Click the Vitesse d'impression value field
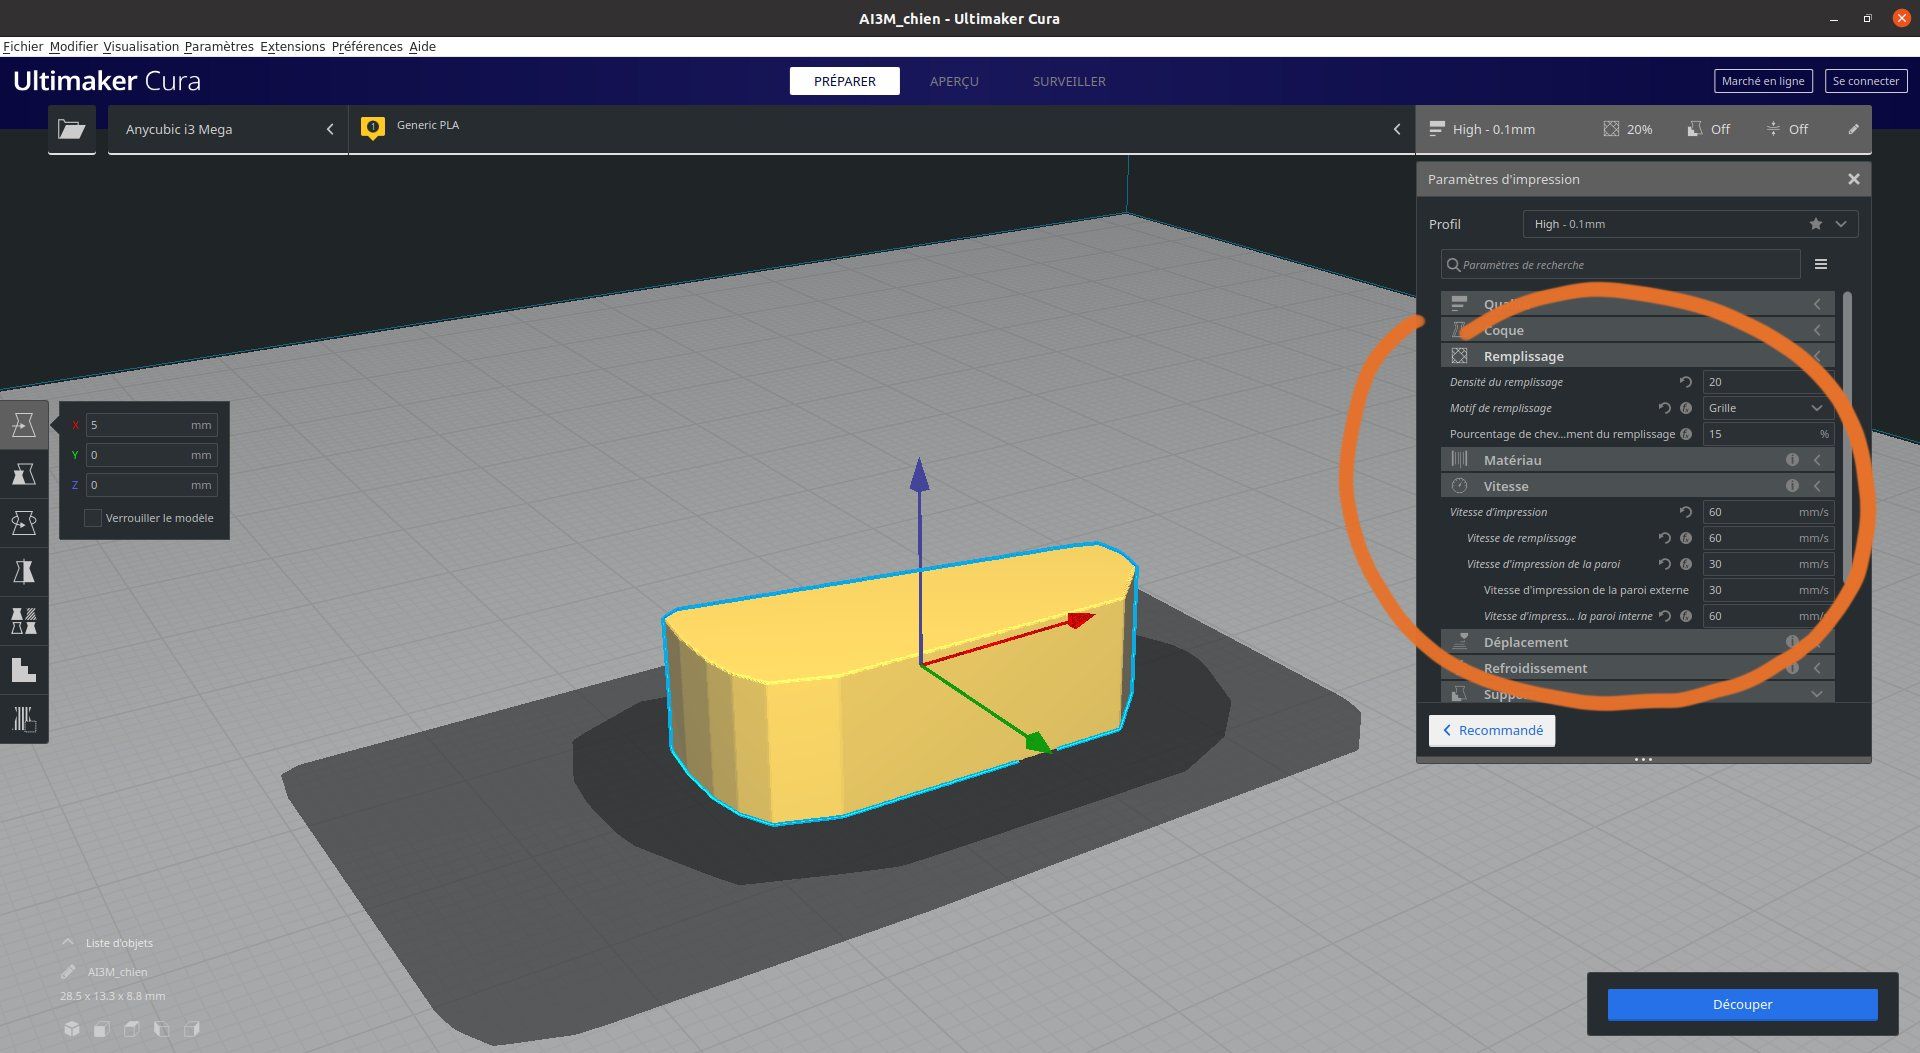Image resolution: width=1920 pixels, height=1053 pixels. coord(1768,512)
